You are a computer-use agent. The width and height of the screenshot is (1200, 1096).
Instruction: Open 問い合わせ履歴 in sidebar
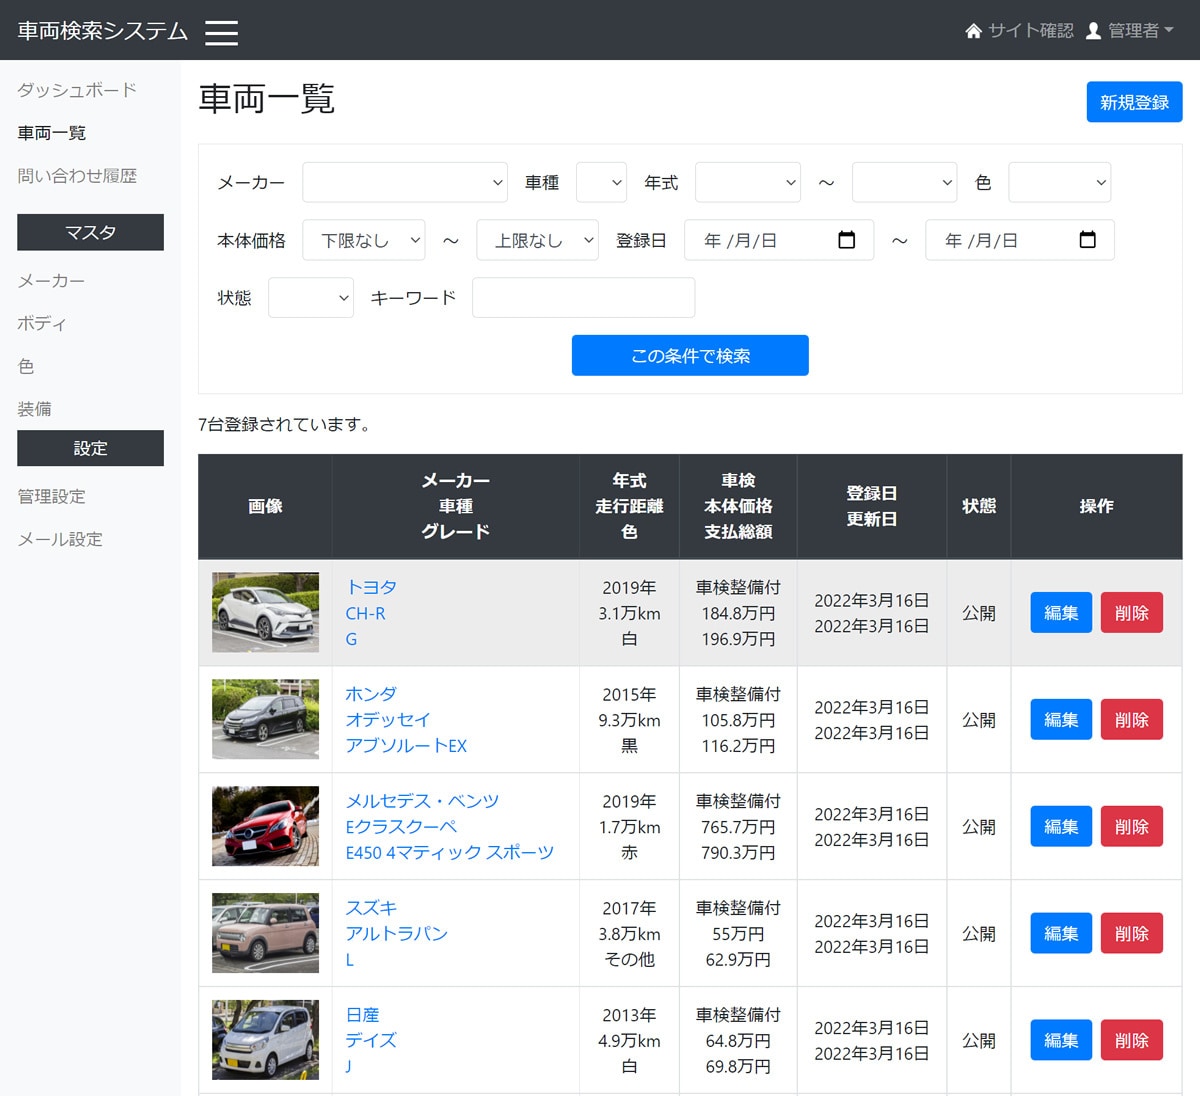click(77, 176)
